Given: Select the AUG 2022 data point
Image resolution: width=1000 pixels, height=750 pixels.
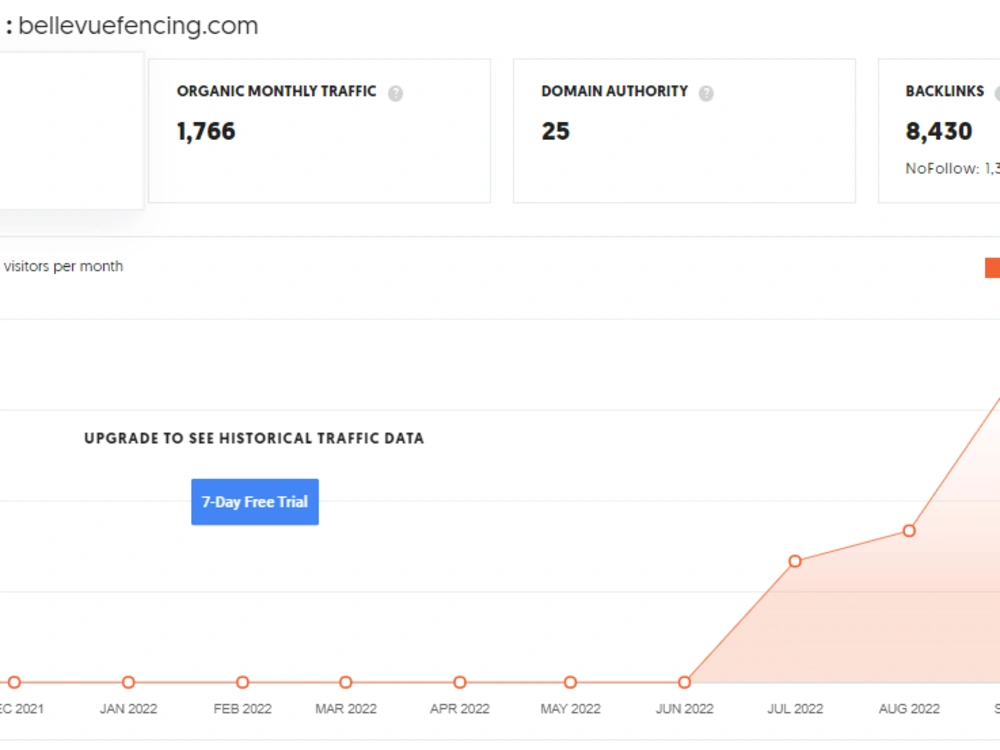Looking at the screenshot, I should [909, 531].
